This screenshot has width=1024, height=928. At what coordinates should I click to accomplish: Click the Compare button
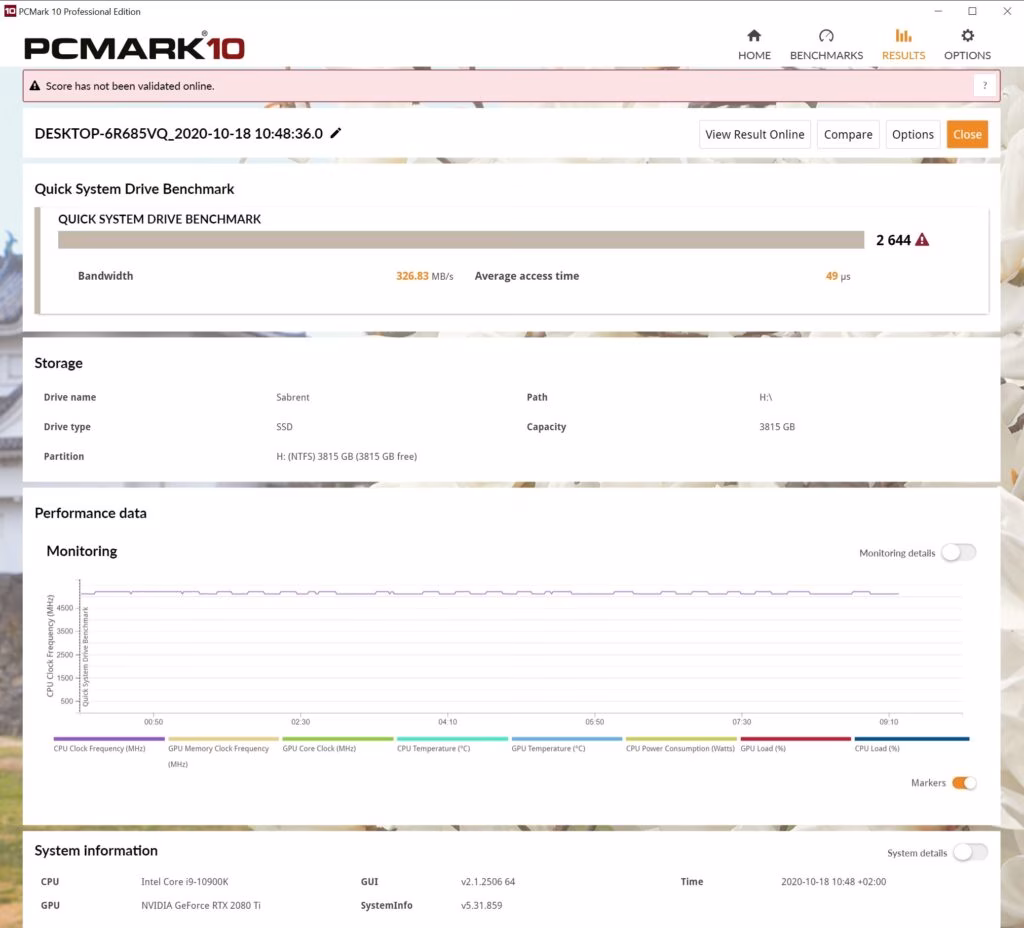pos(848,135)
